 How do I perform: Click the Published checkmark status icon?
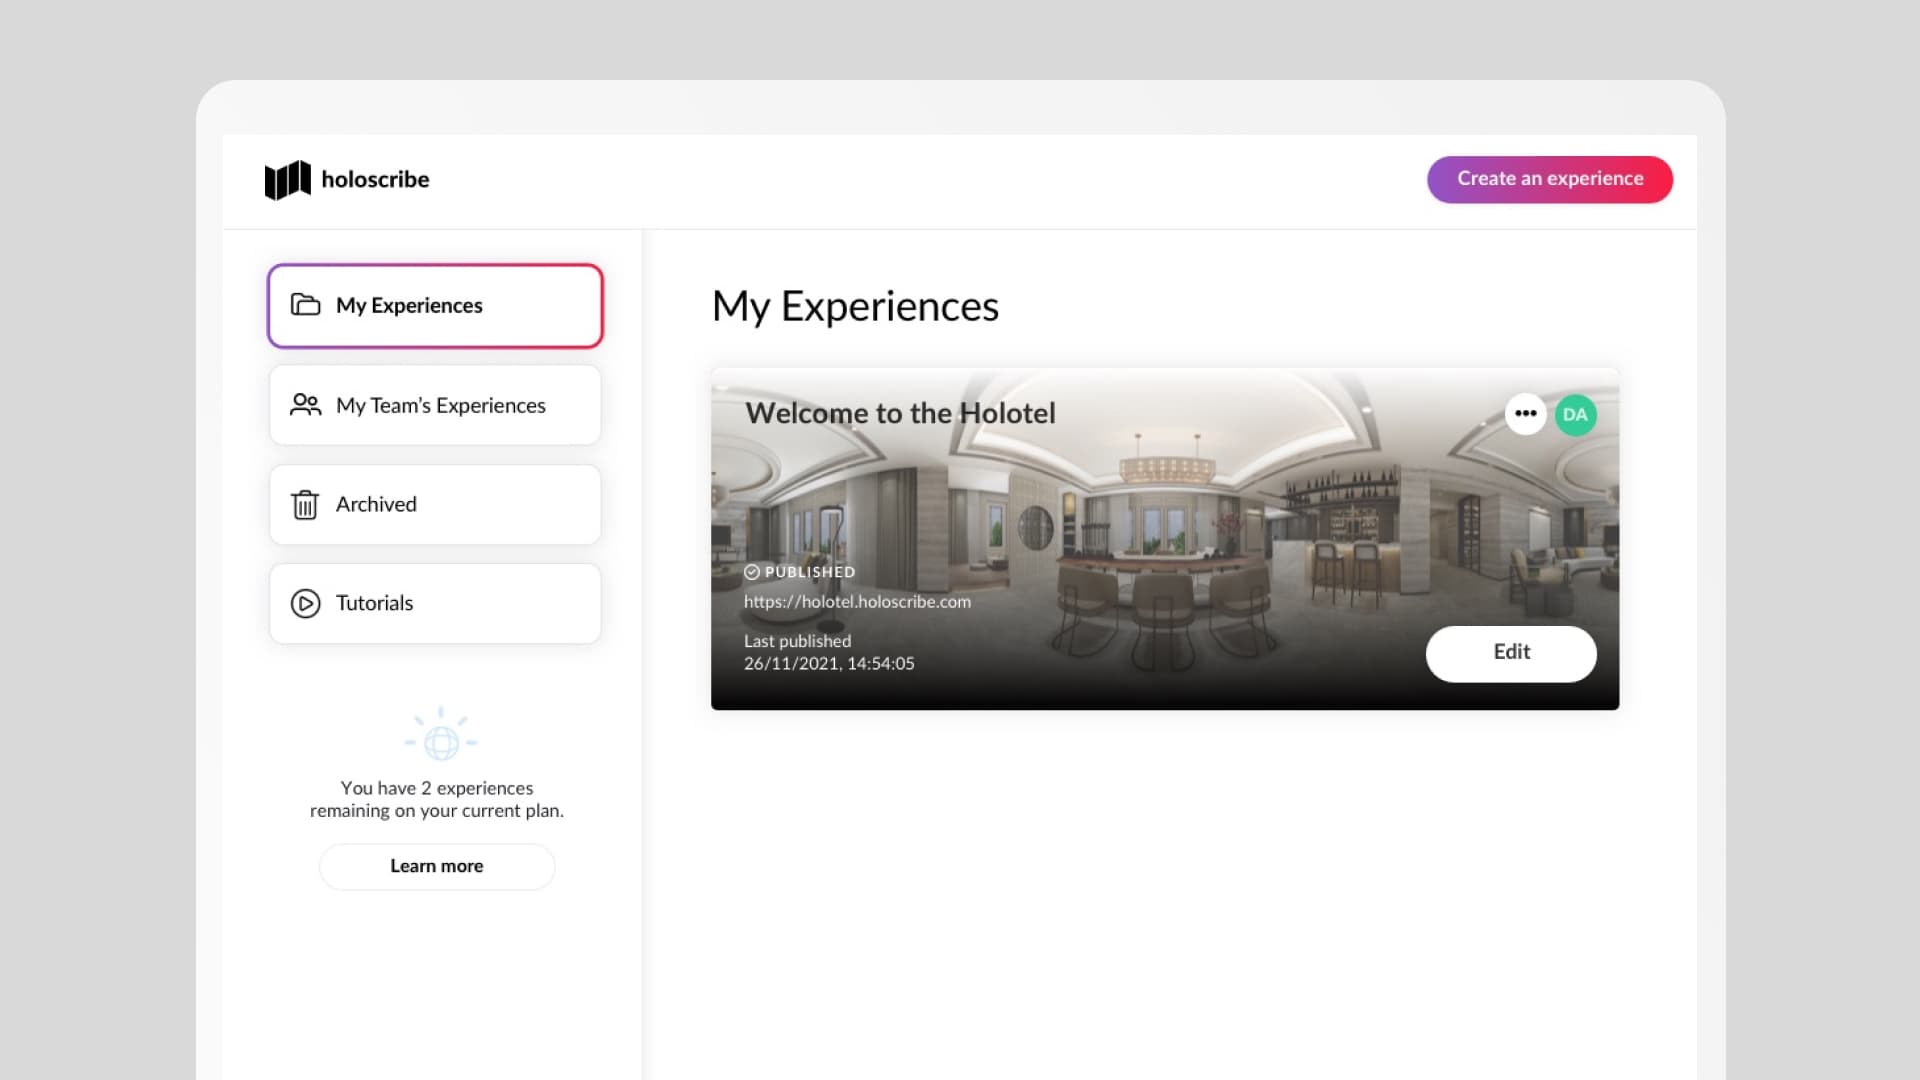(752, 572)
